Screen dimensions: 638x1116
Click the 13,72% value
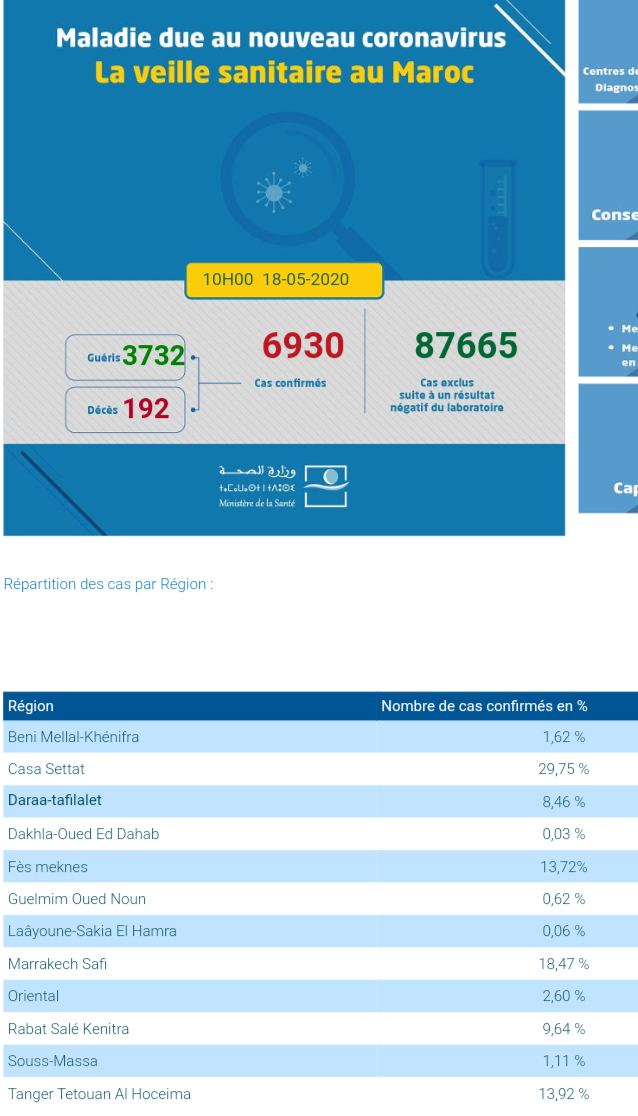(x=563, y=867)
